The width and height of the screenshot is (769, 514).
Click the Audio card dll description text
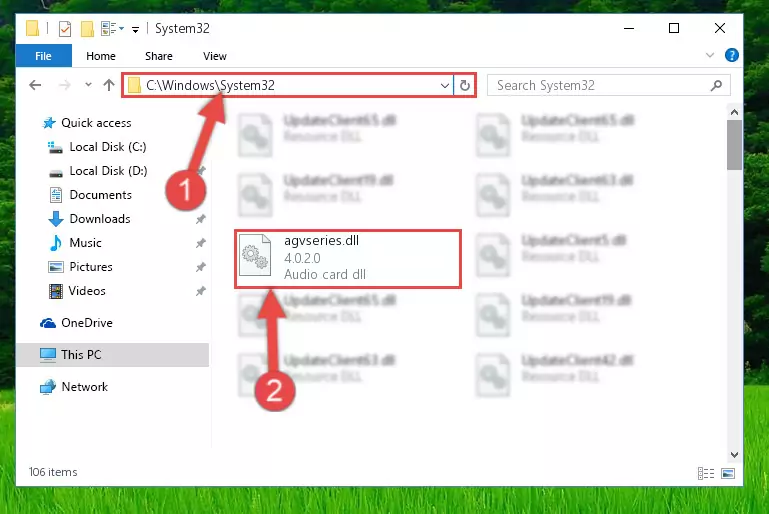pyautogui.click(x=325, y=274)
